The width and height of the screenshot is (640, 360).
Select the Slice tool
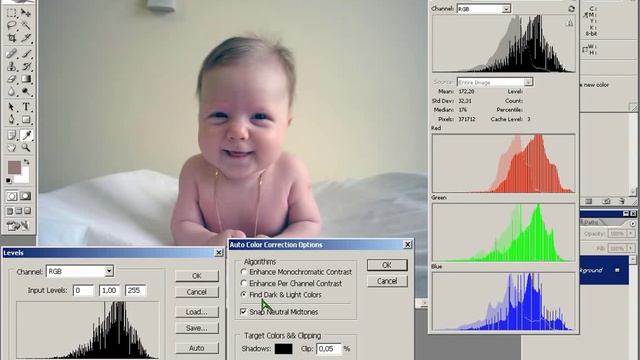coord(26,38)
